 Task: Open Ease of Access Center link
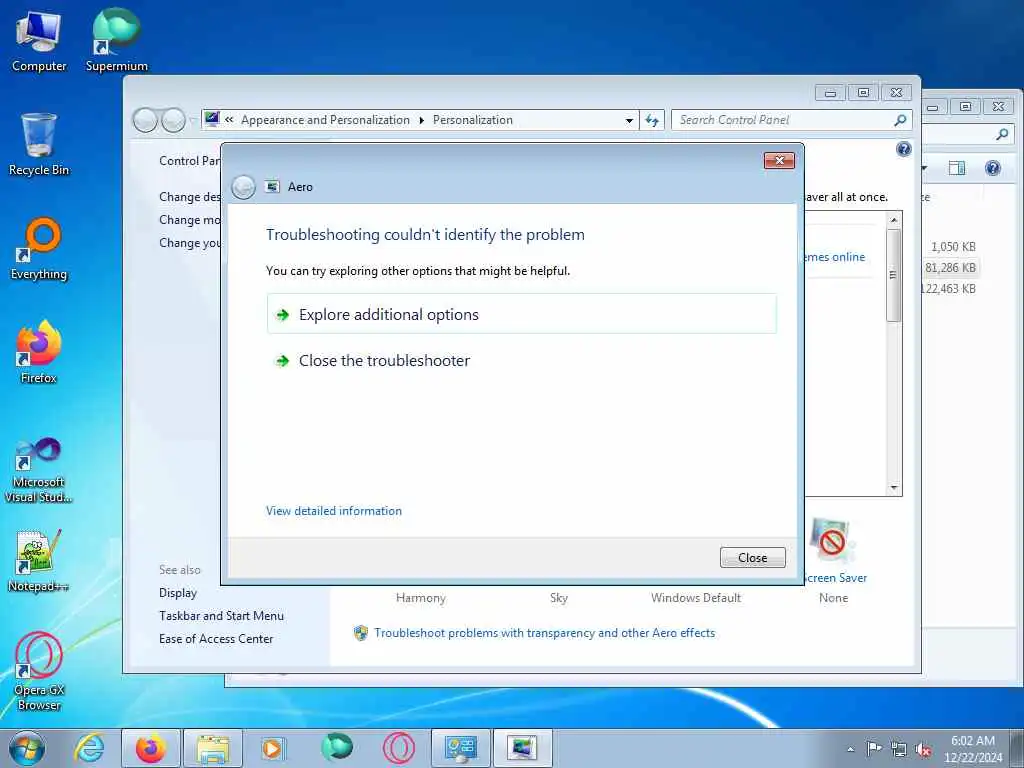[216, 639]
